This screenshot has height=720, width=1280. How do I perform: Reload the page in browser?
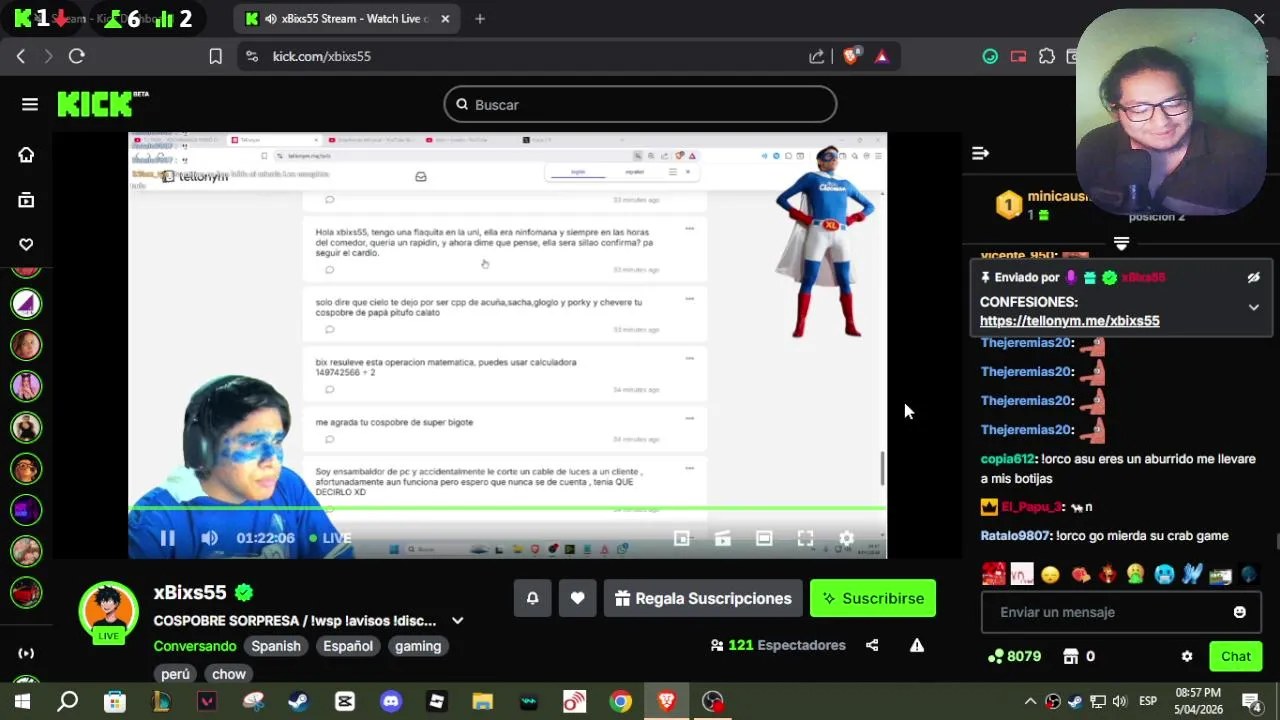coord(76,57)
